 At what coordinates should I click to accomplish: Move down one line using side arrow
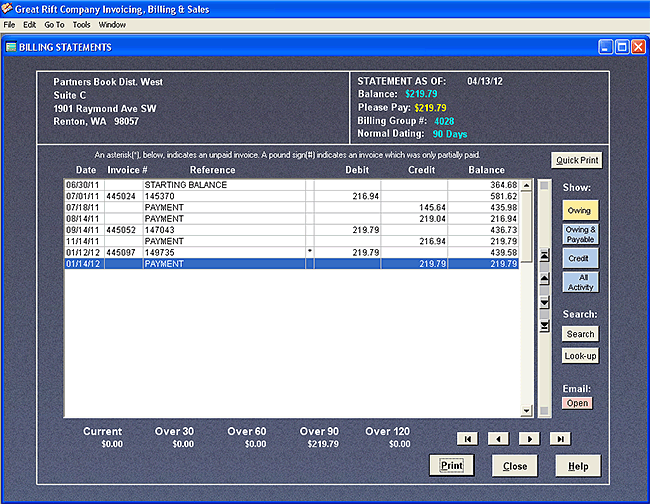(544, 302)
